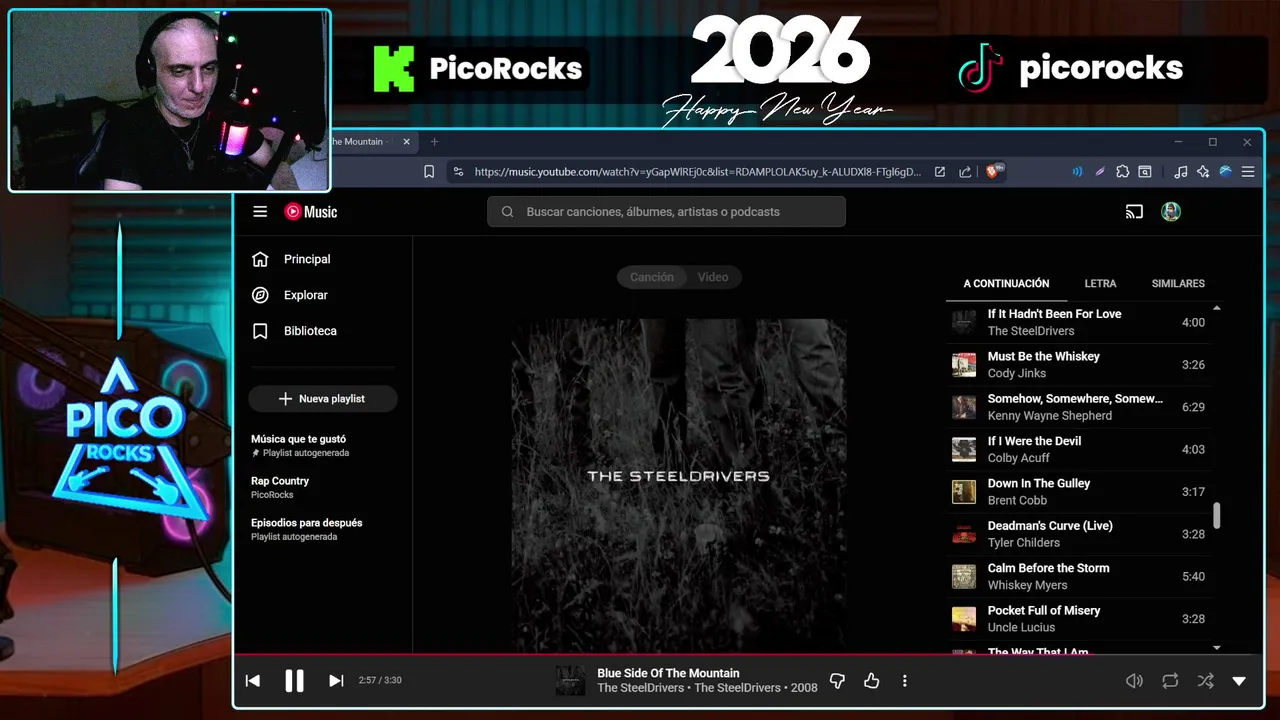Close The Mountain browser tab
Screen dimensions: 1280x720
(x=406, y=142)
